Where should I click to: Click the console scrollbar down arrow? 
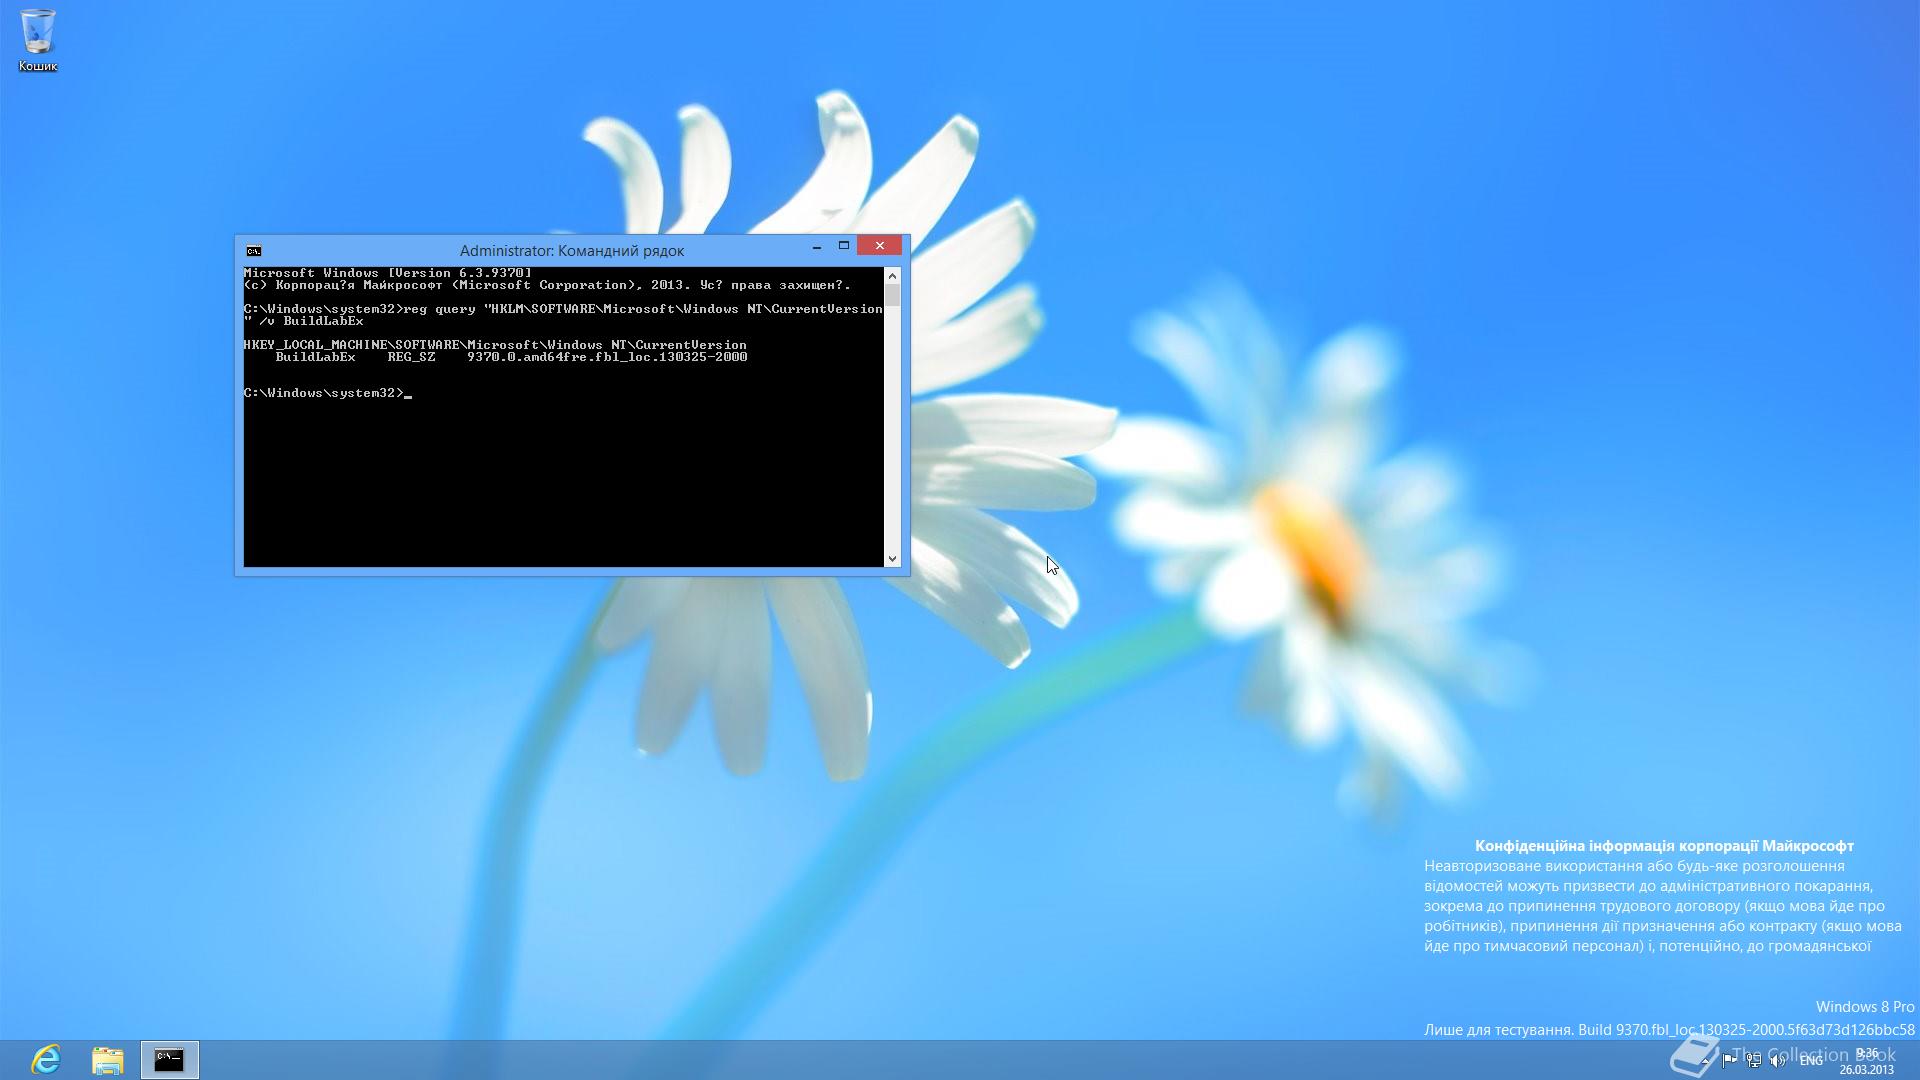[x=892, y=559]
